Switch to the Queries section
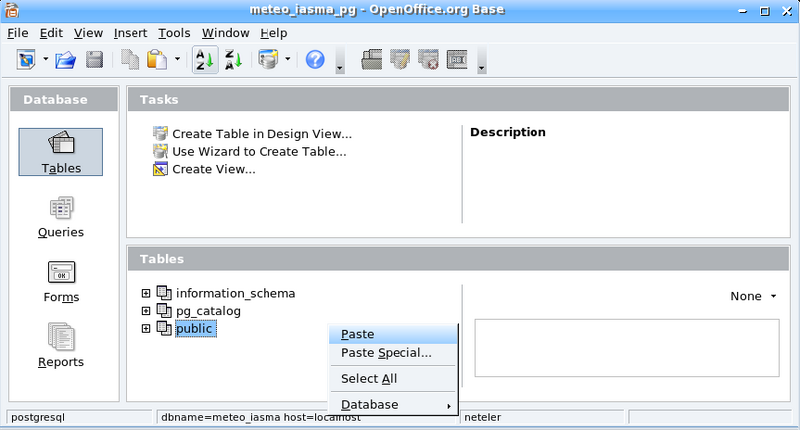Image resolution: width=800 pixels, height=430 pixels. [61, 216]
